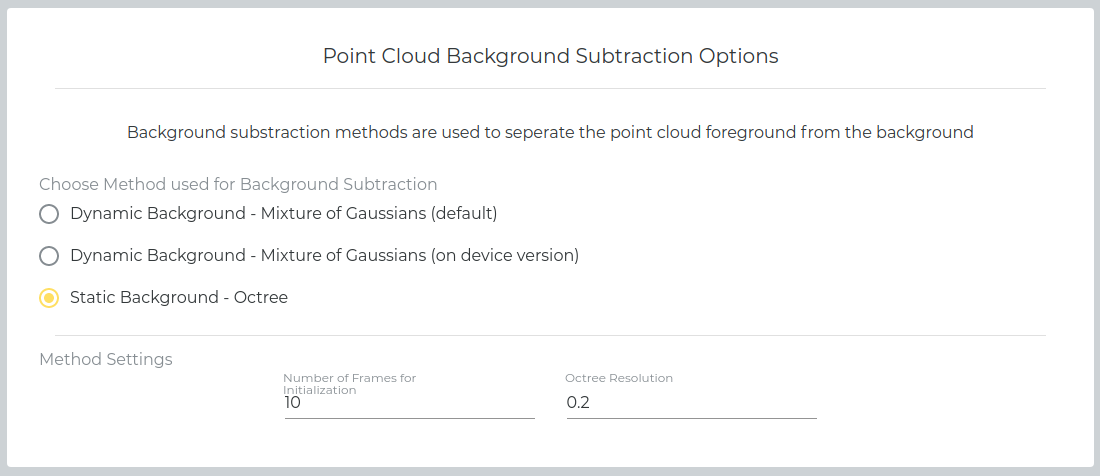The image size is (1100, 476).
Task: Click the 'Octree Resolution' field label
Action: coord(619,378)
